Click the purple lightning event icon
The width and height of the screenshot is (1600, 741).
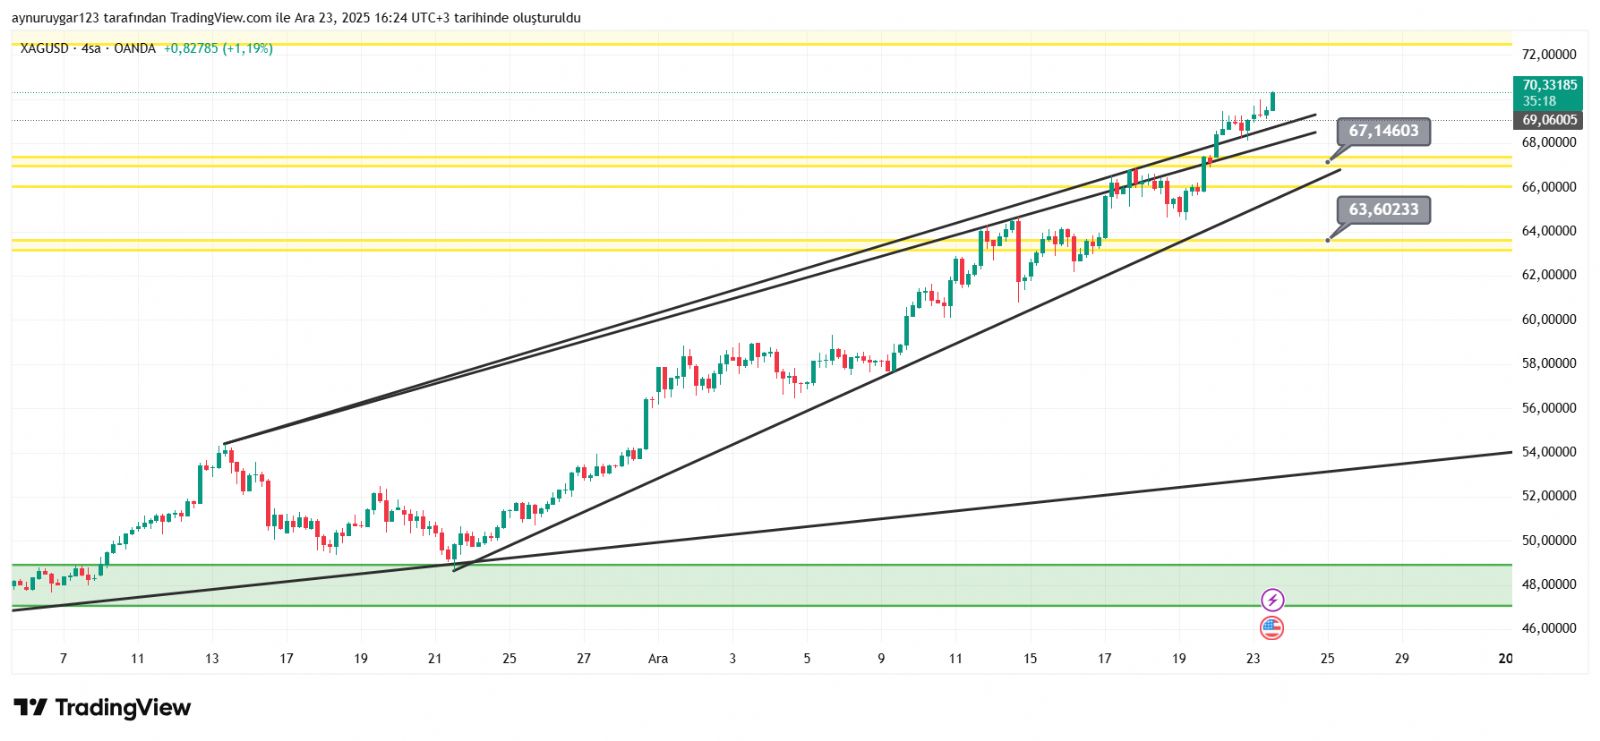tap(1272, 600)
